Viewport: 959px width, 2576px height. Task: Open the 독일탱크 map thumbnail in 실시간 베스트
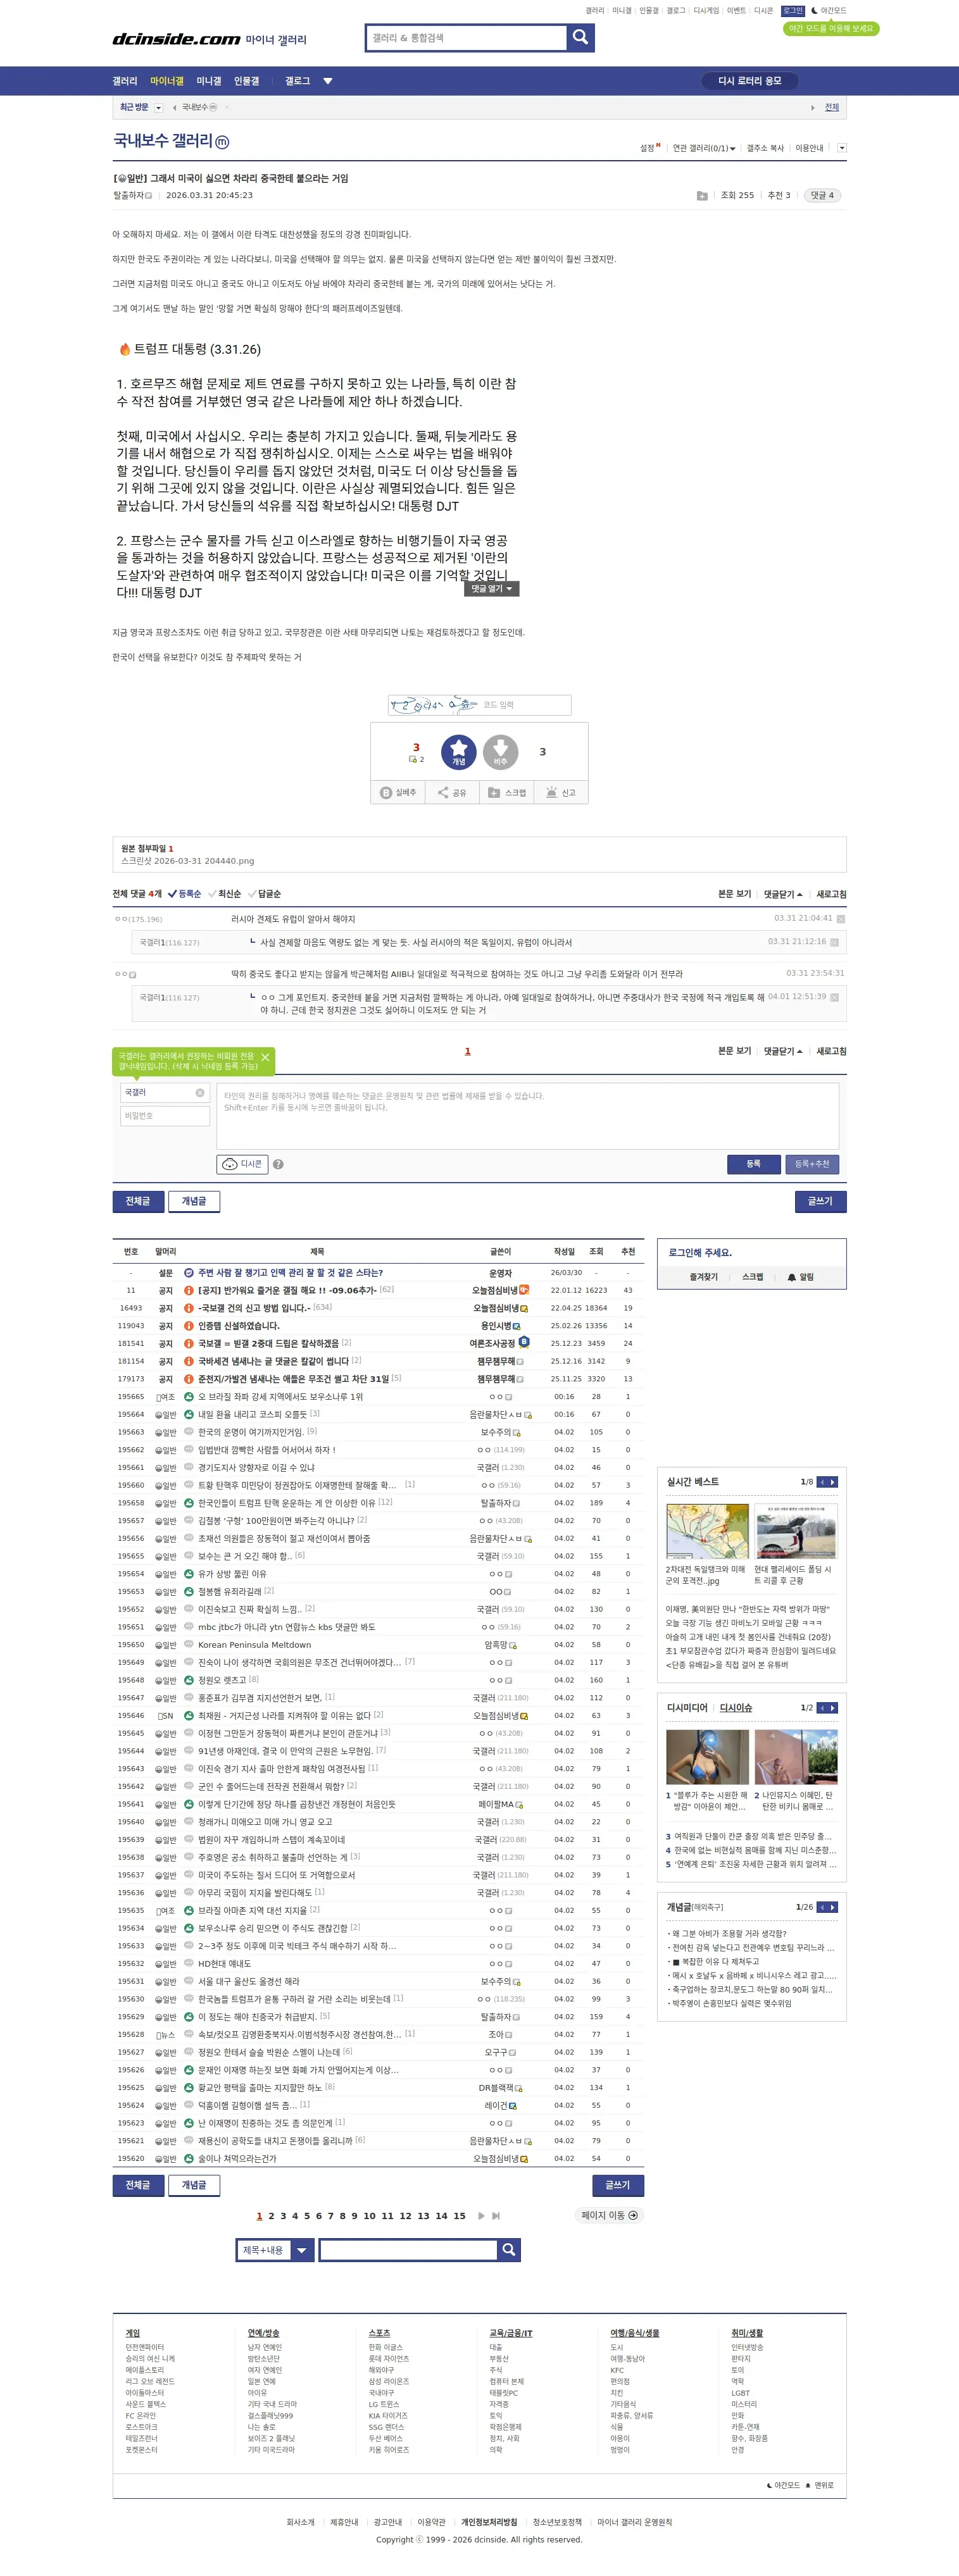tap(707, 1530)
